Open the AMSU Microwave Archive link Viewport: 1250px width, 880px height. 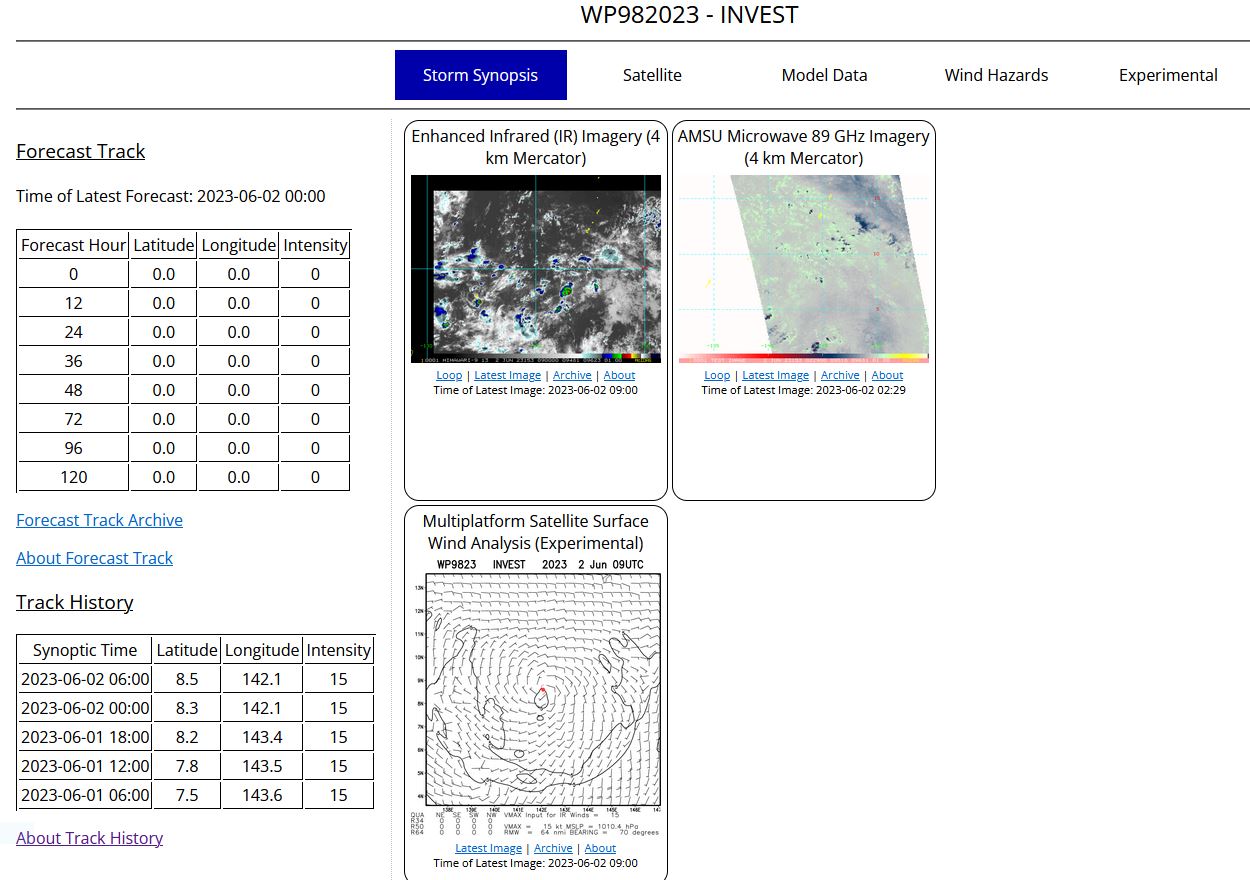pyautogui.click(x=840, y=376)
